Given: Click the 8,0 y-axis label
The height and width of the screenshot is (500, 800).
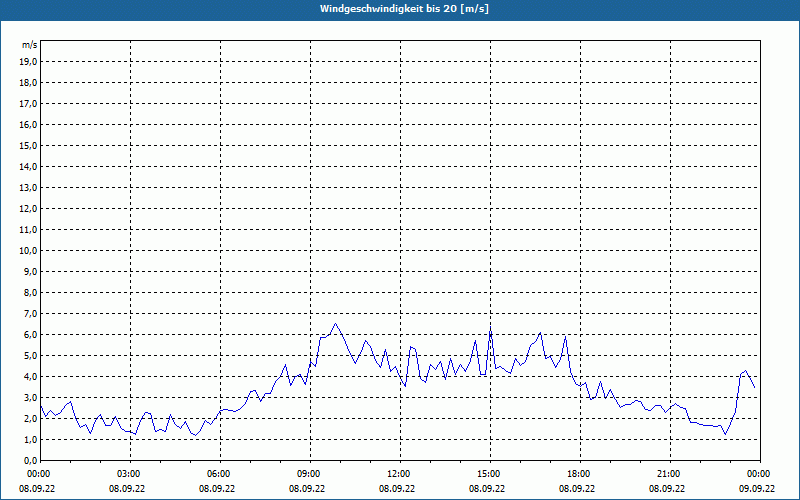Looking at the screenshot, I should (x=30, y=292).
